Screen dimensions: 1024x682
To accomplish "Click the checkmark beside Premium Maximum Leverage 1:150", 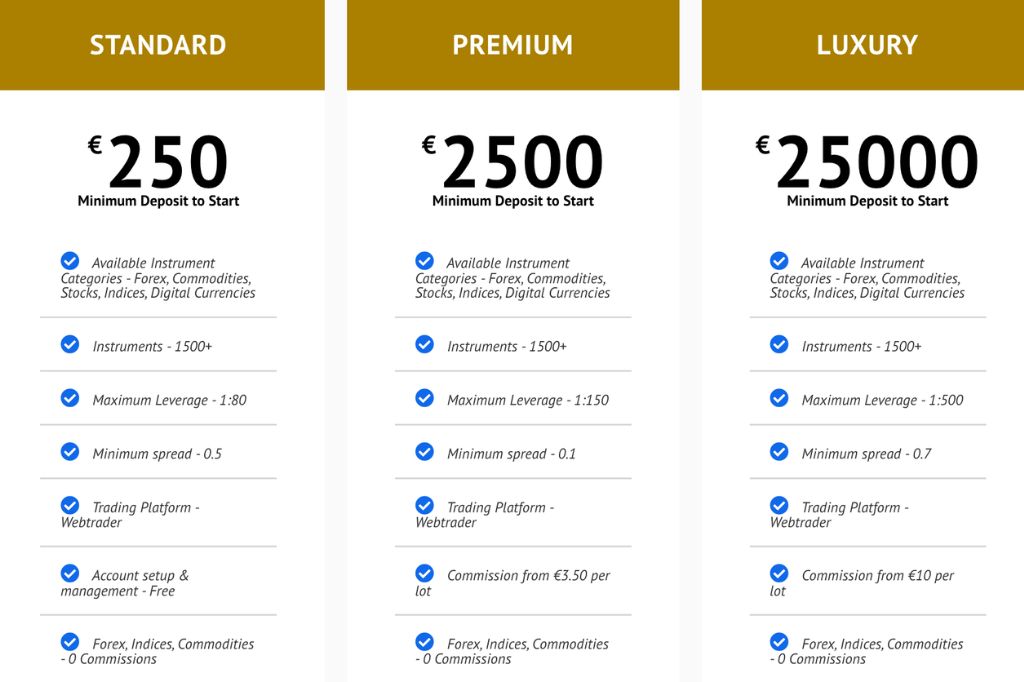I will click(424, 397).
